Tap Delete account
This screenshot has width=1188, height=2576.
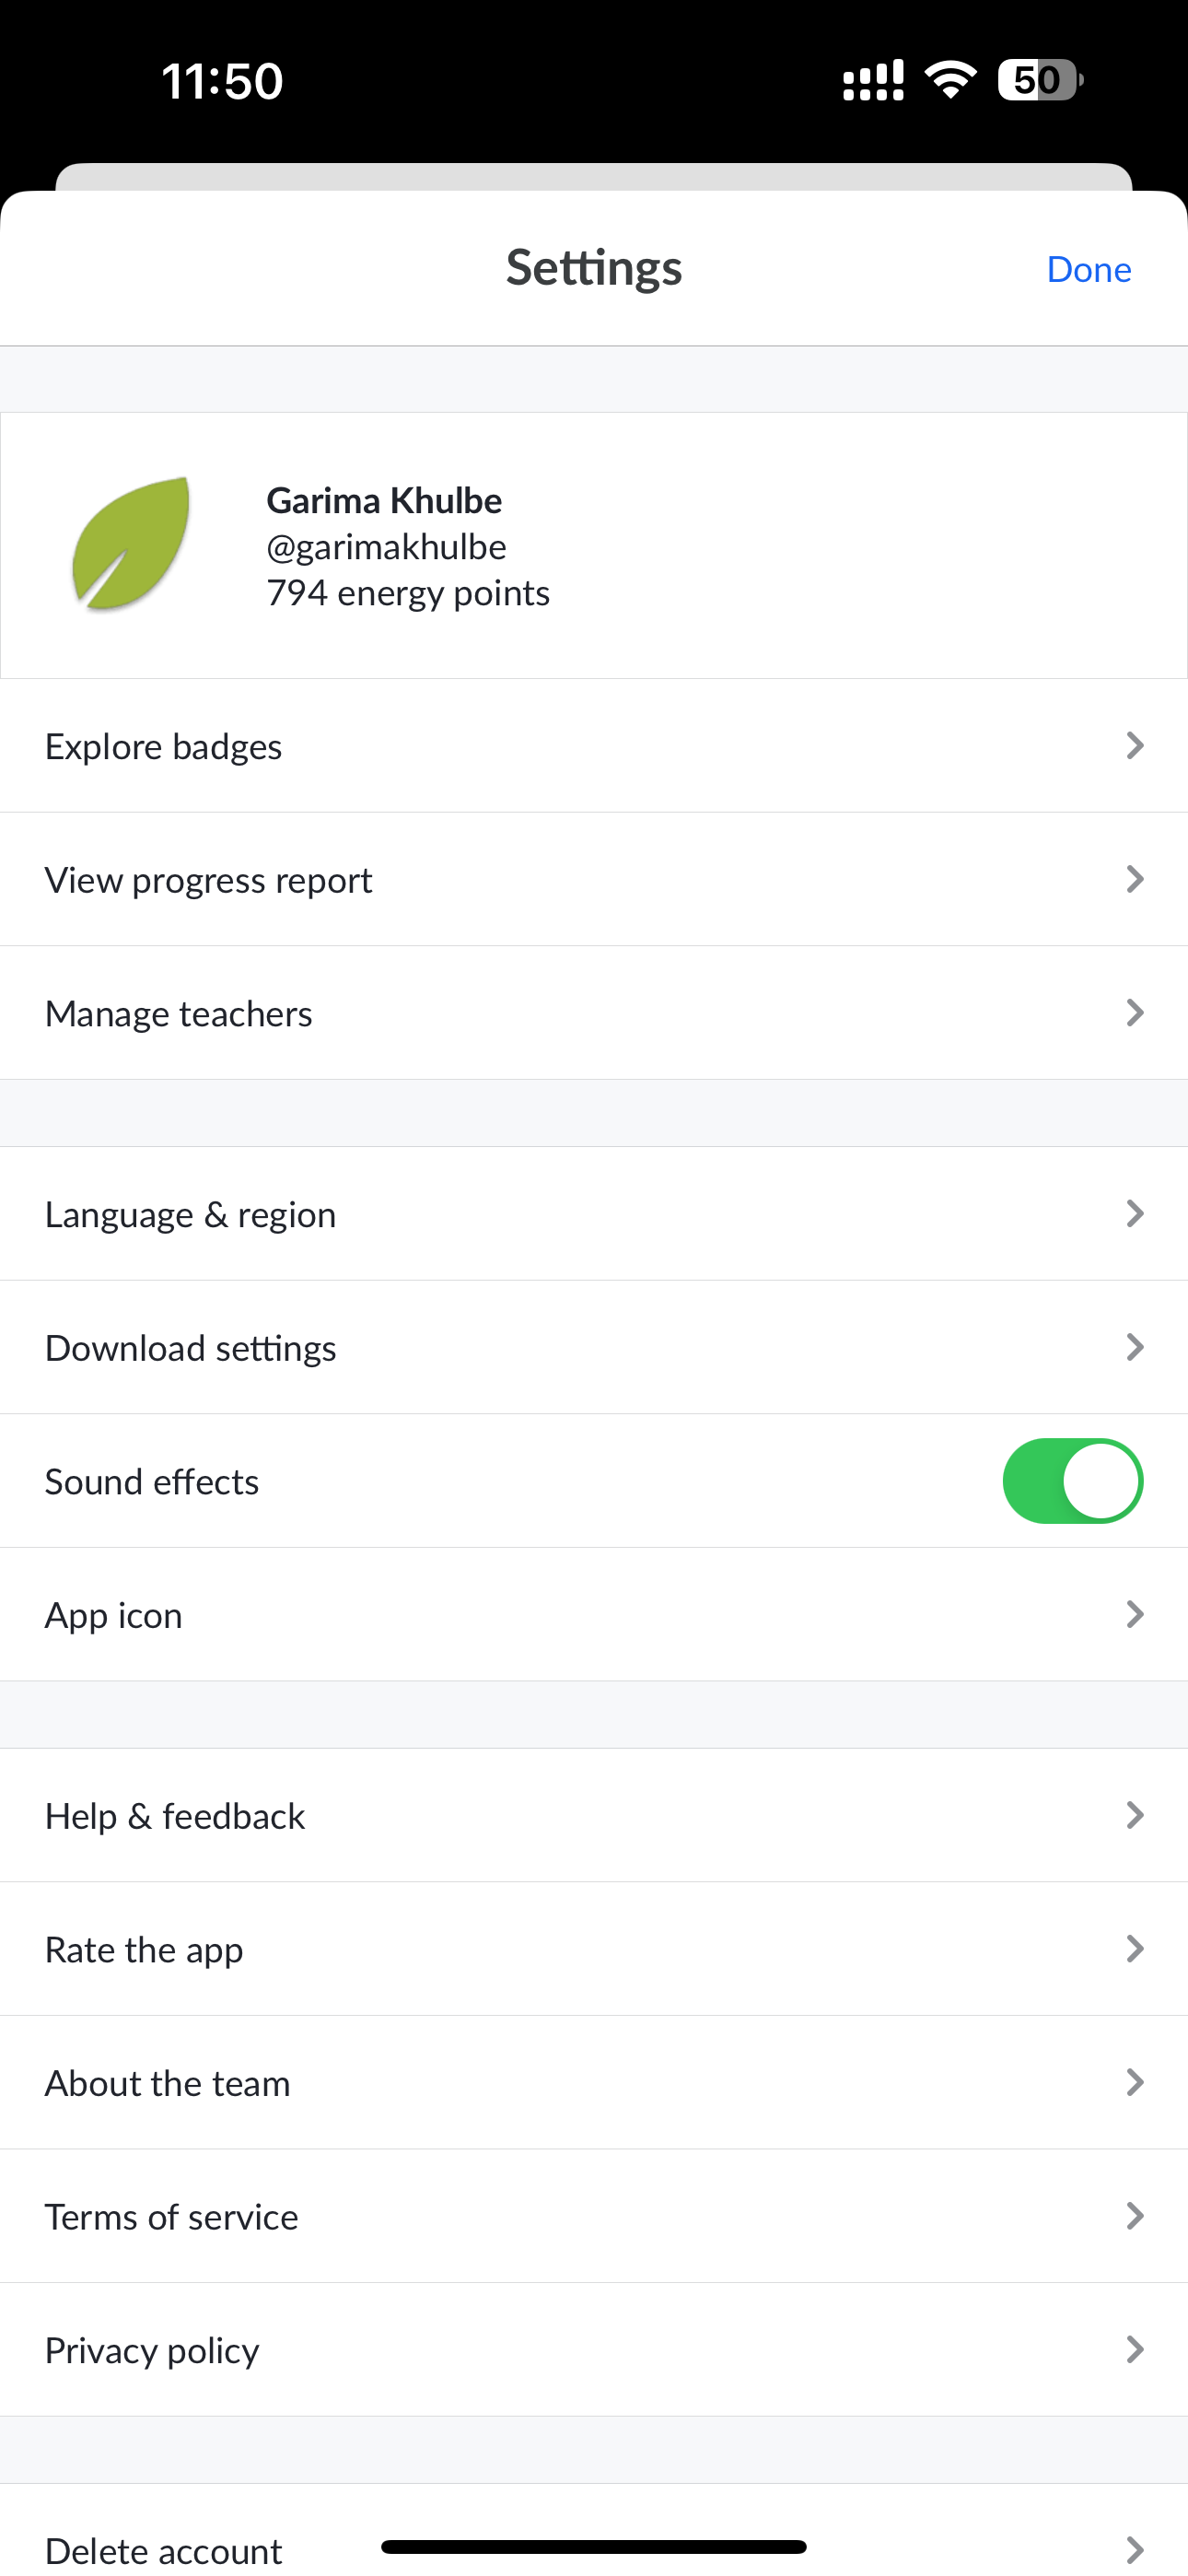click(164, 2550)
